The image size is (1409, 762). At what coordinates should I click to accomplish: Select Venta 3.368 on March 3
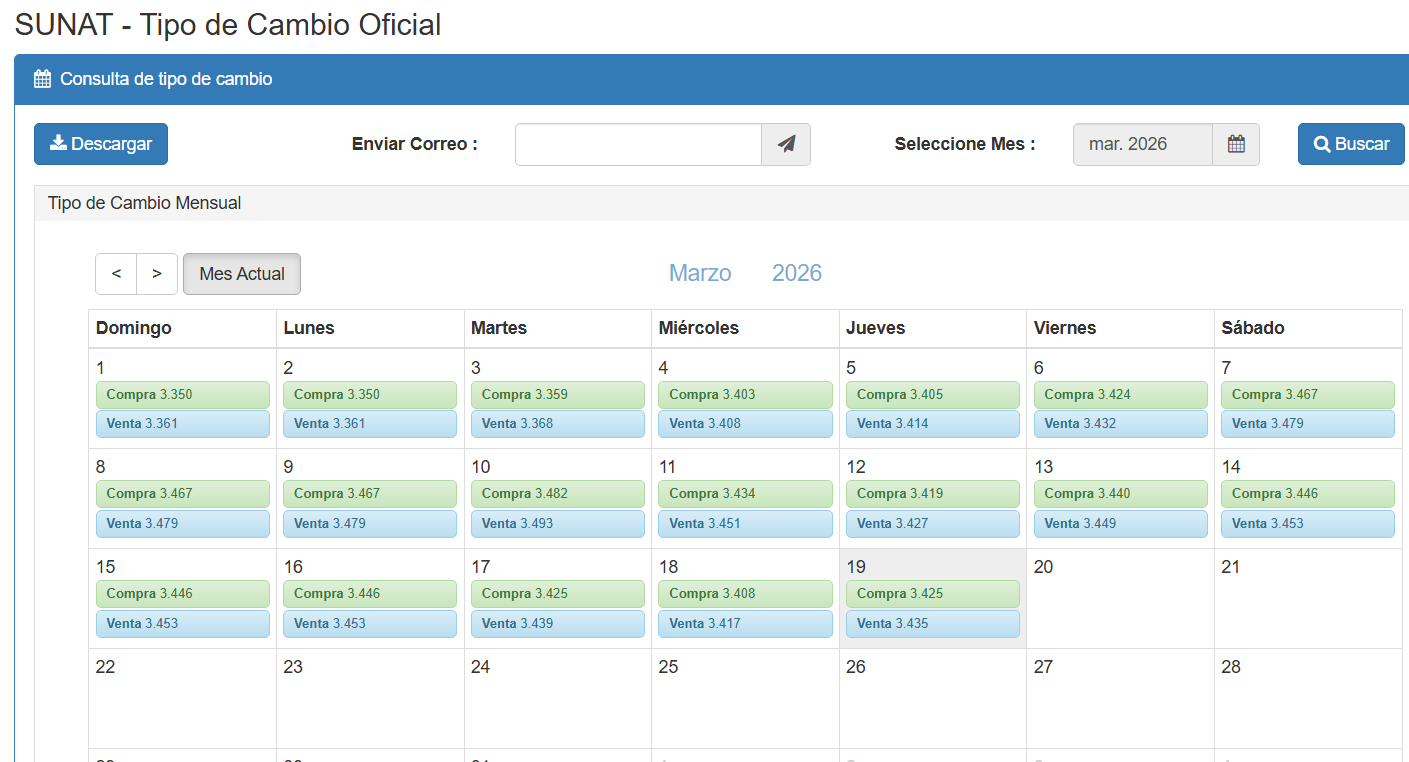pyautogui.click(x=558, y=424)
